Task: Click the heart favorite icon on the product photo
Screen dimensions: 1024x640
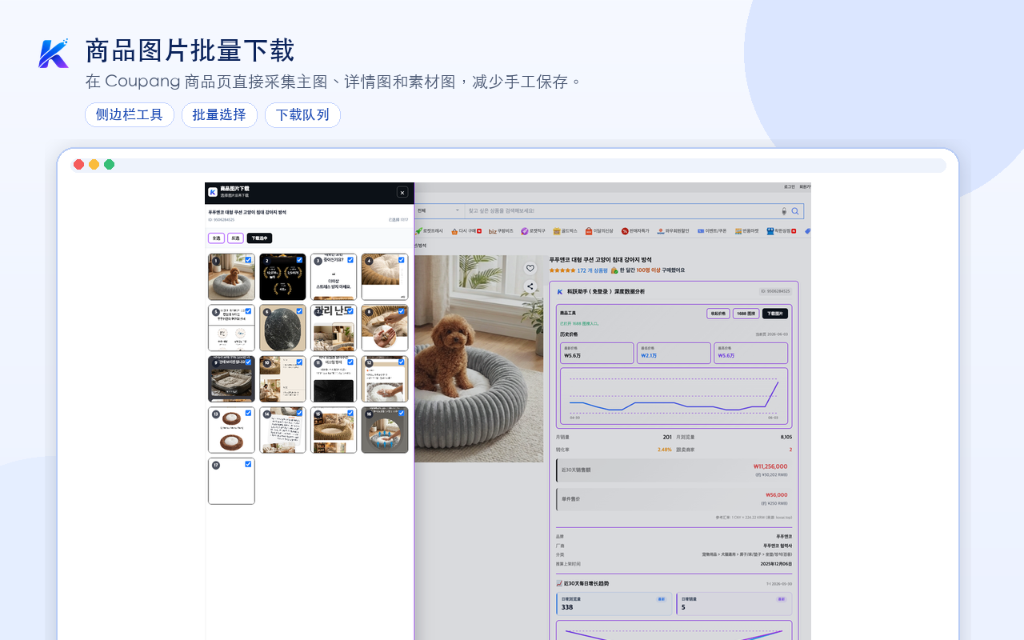Action: (530, 268)
